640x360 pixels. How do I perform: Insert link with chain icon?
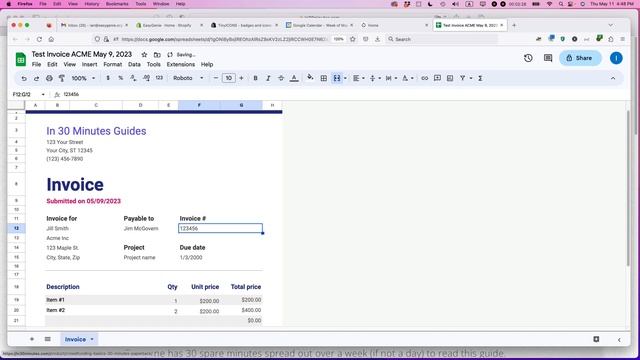point(424,78)
